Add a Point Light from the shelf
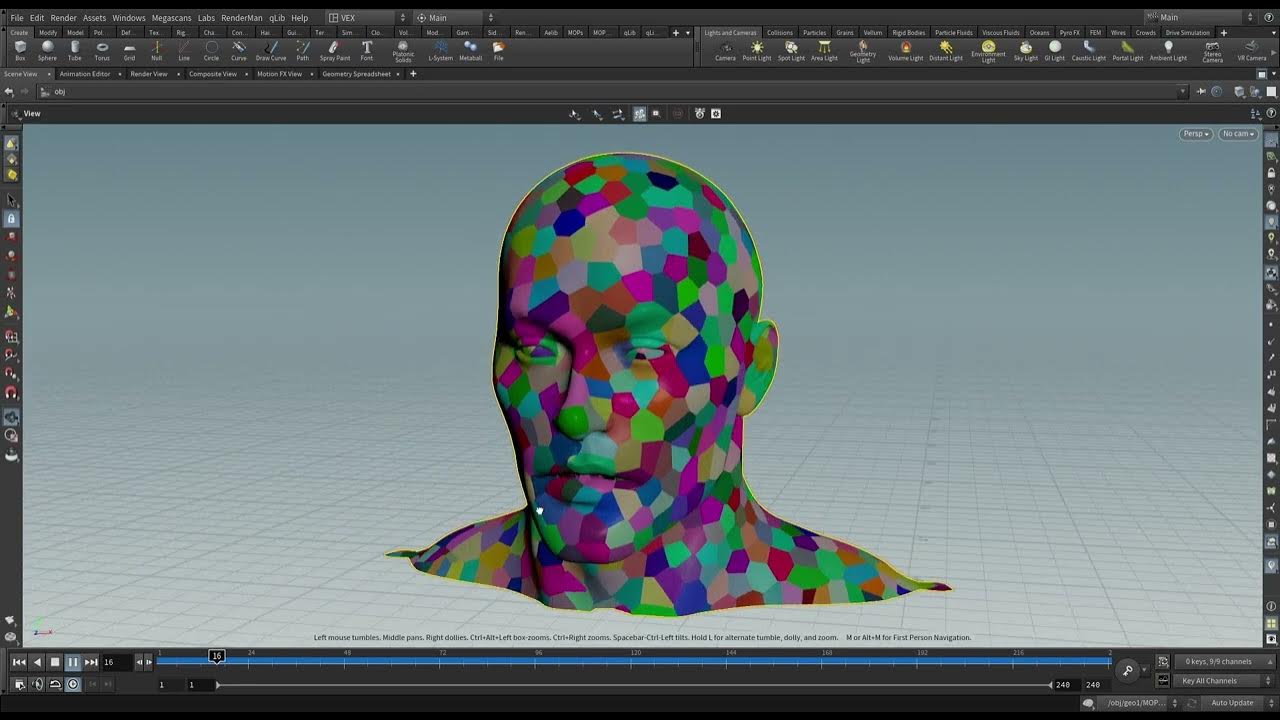The height and width of the screenshot is (720, 1280). click(757, 51)
